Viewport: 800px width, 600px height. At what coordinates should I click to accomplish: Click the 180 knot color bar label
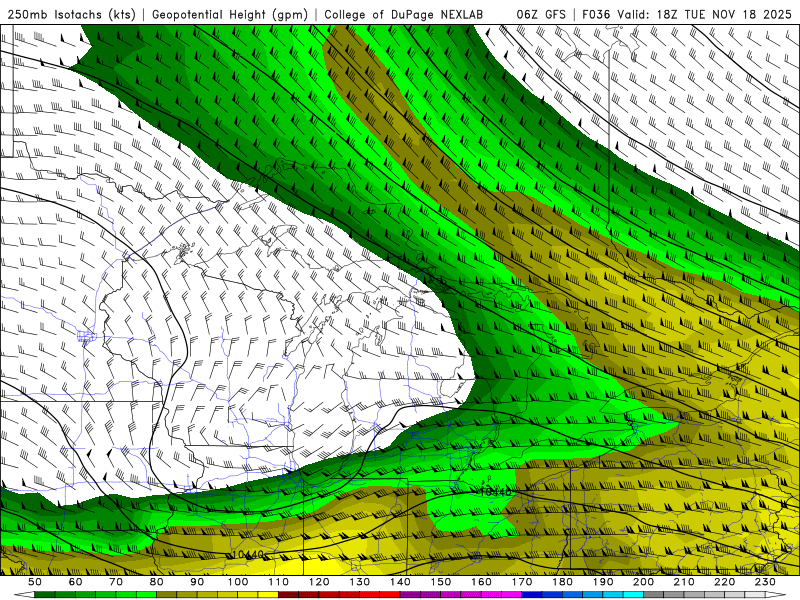[x=562, y=582]
